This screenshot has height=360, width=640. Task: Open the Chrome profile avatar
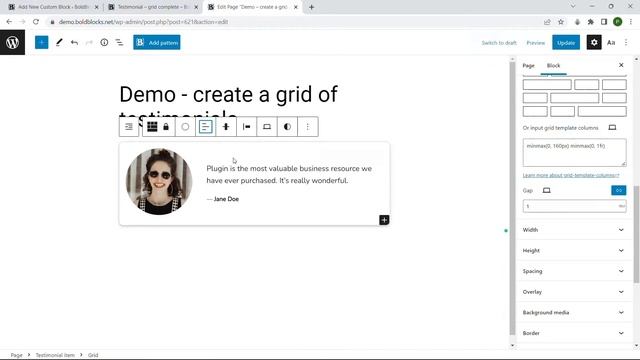coord(618,22)
